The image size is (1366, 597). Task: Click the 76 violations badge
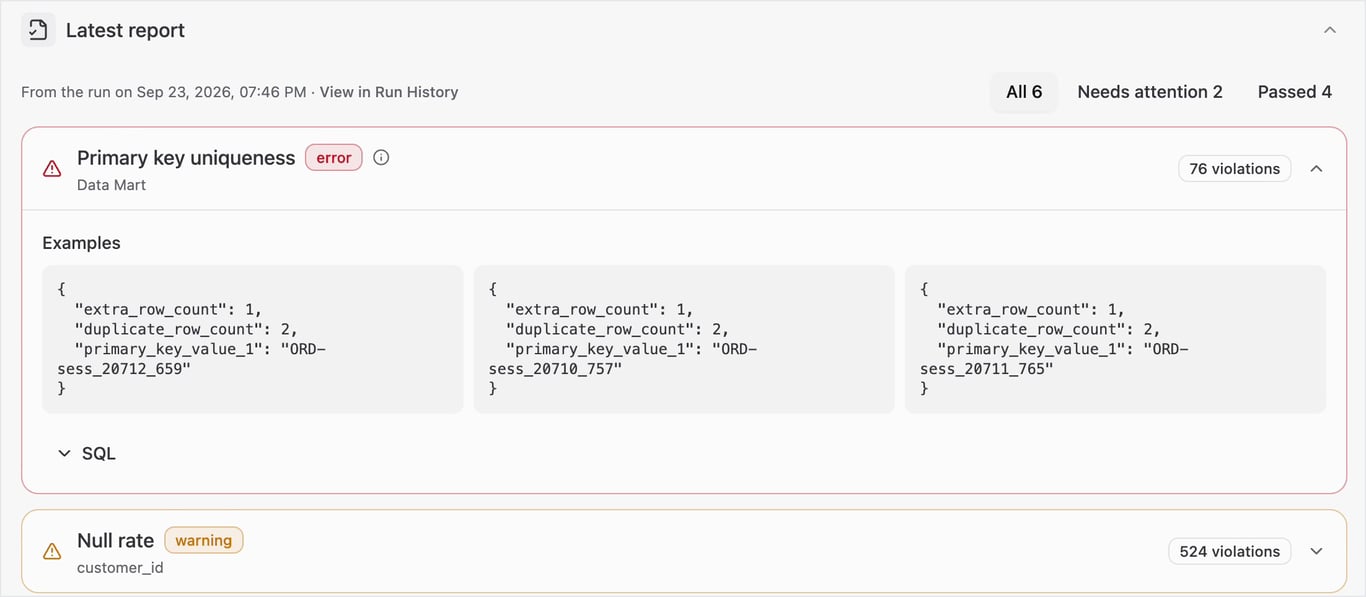pyautogui.click(x=1235, y=169)
